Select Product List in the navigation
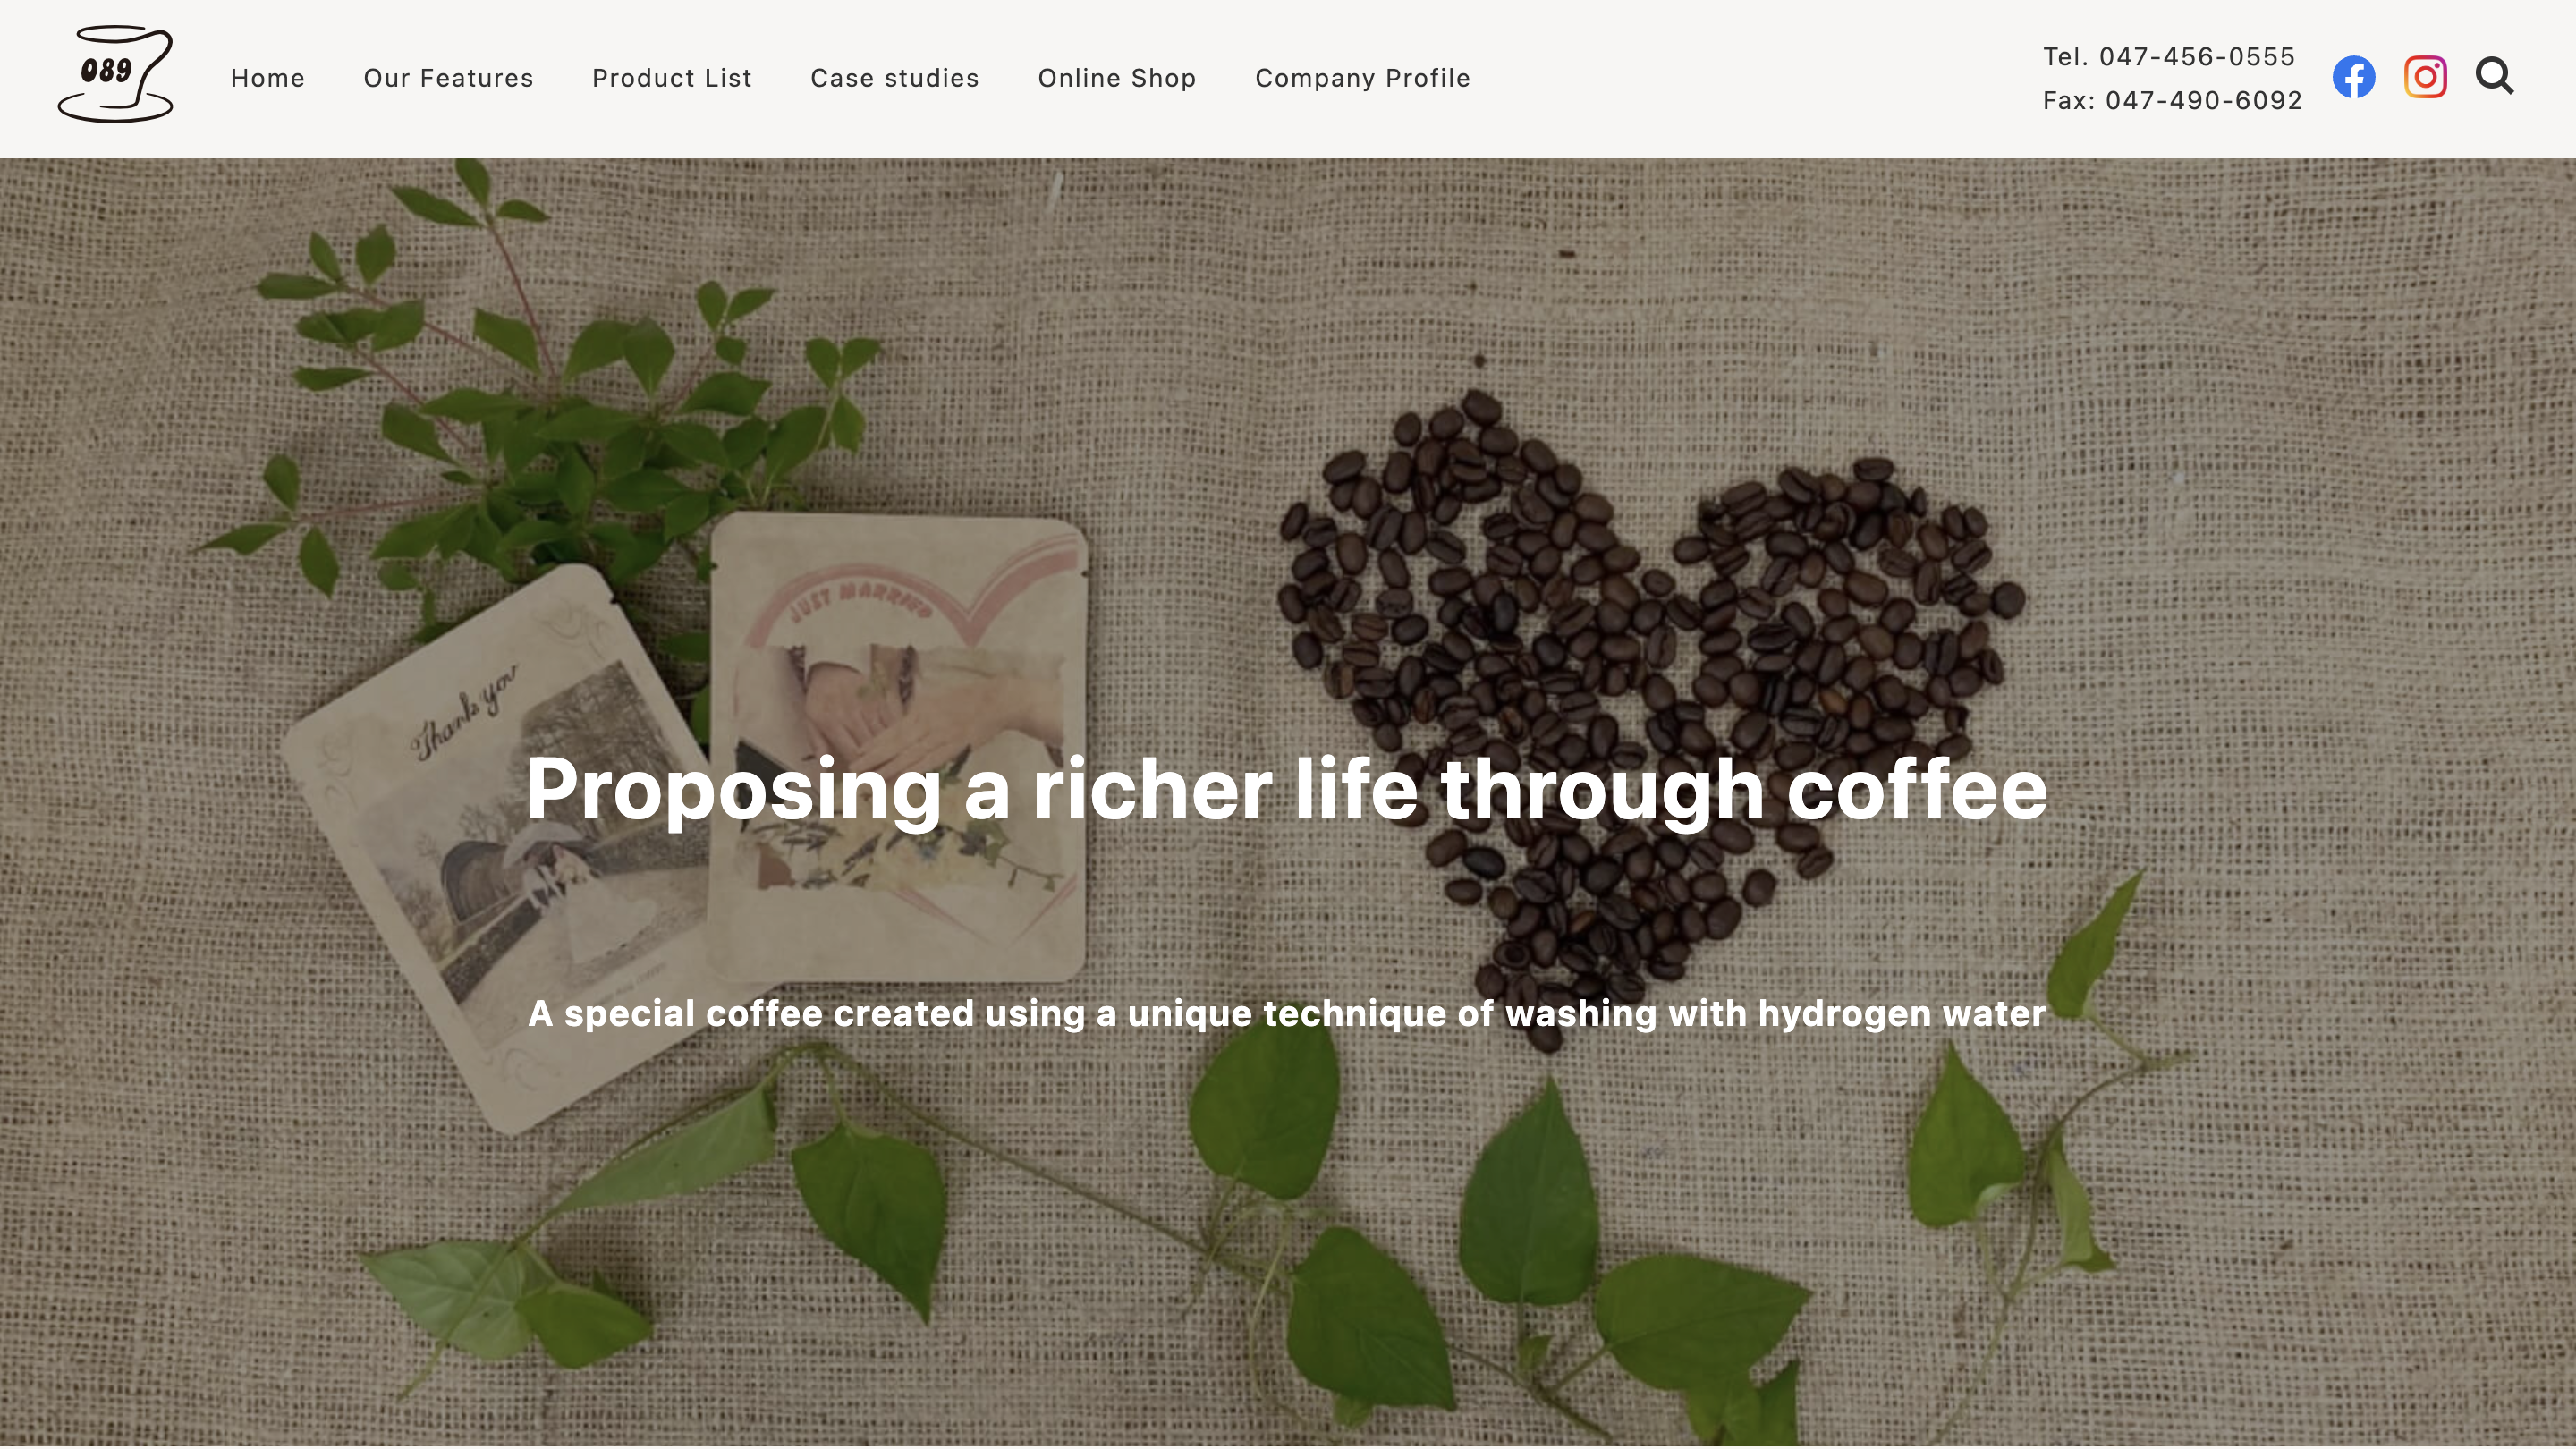This screenshot has width=2576, height=1449. point(672,78)
